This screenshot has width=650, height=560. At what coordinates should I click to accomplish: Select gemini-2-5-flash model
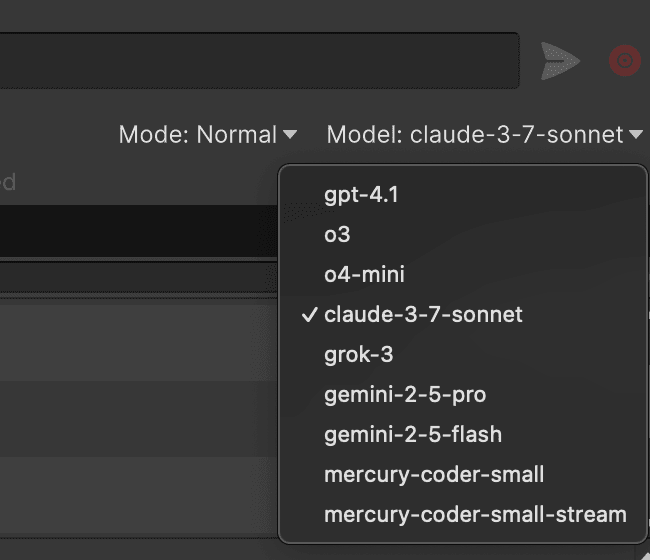(x=413, y=434)
